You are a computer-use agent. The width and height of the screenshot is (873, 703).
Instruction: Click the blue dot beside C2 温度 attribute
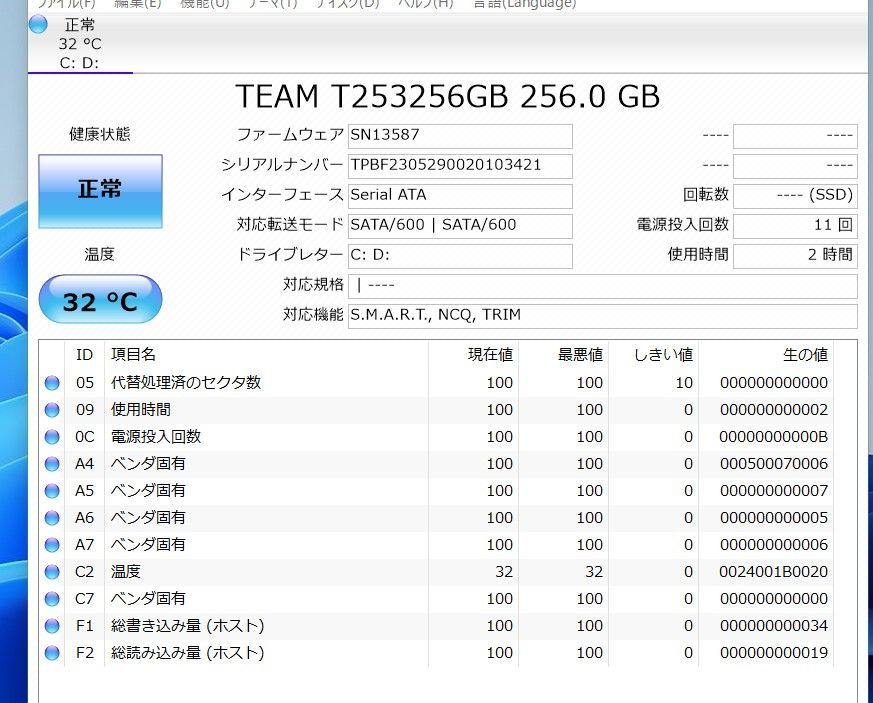click(52, 571)
